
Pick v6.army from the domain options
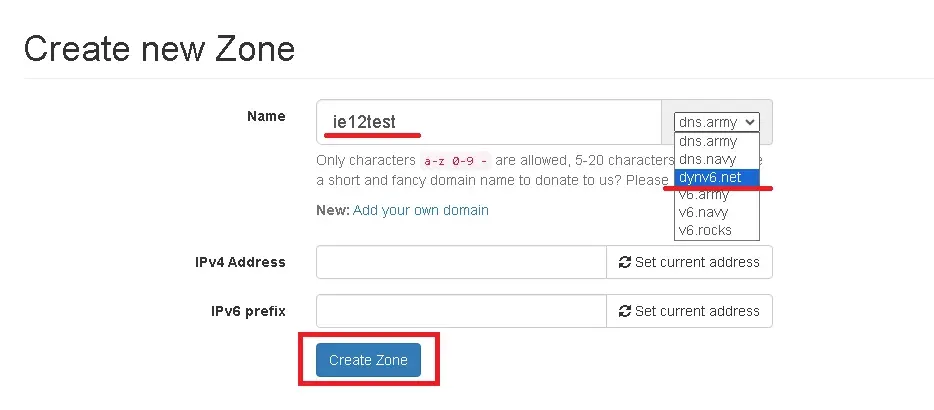point(705,195)
